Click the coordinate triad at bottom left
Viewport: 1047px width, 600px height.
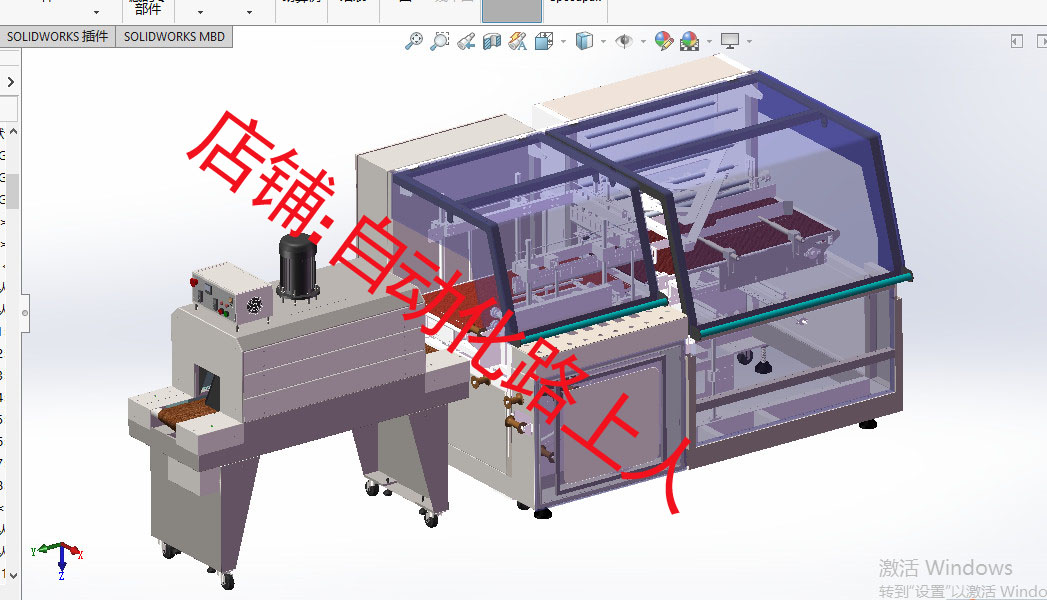pyautogui.click(x=59, y=558)
